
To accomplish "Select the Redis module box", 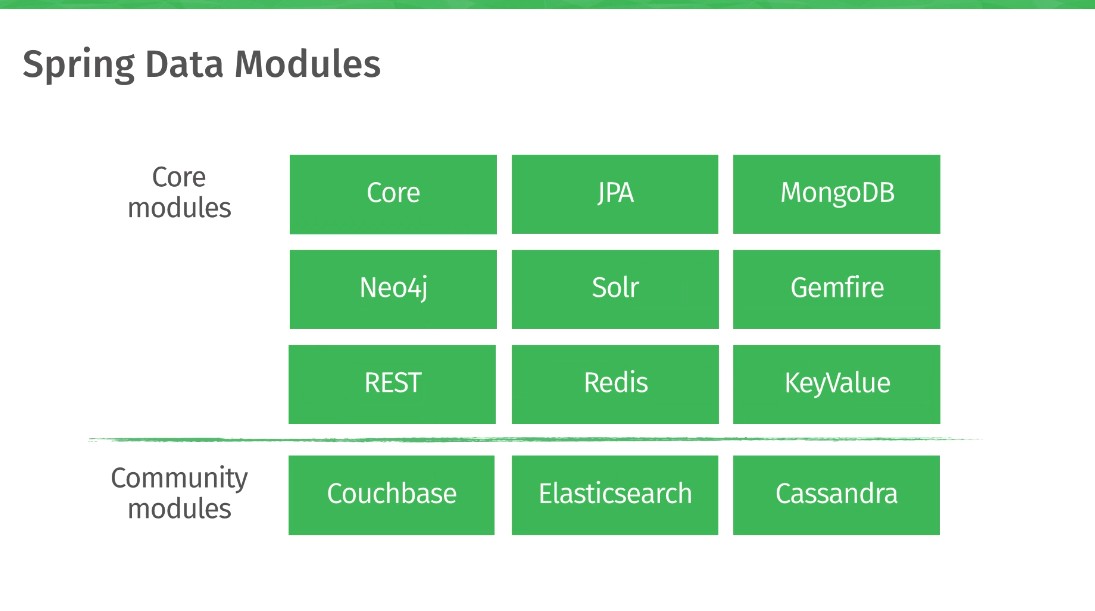I will 615,384.
